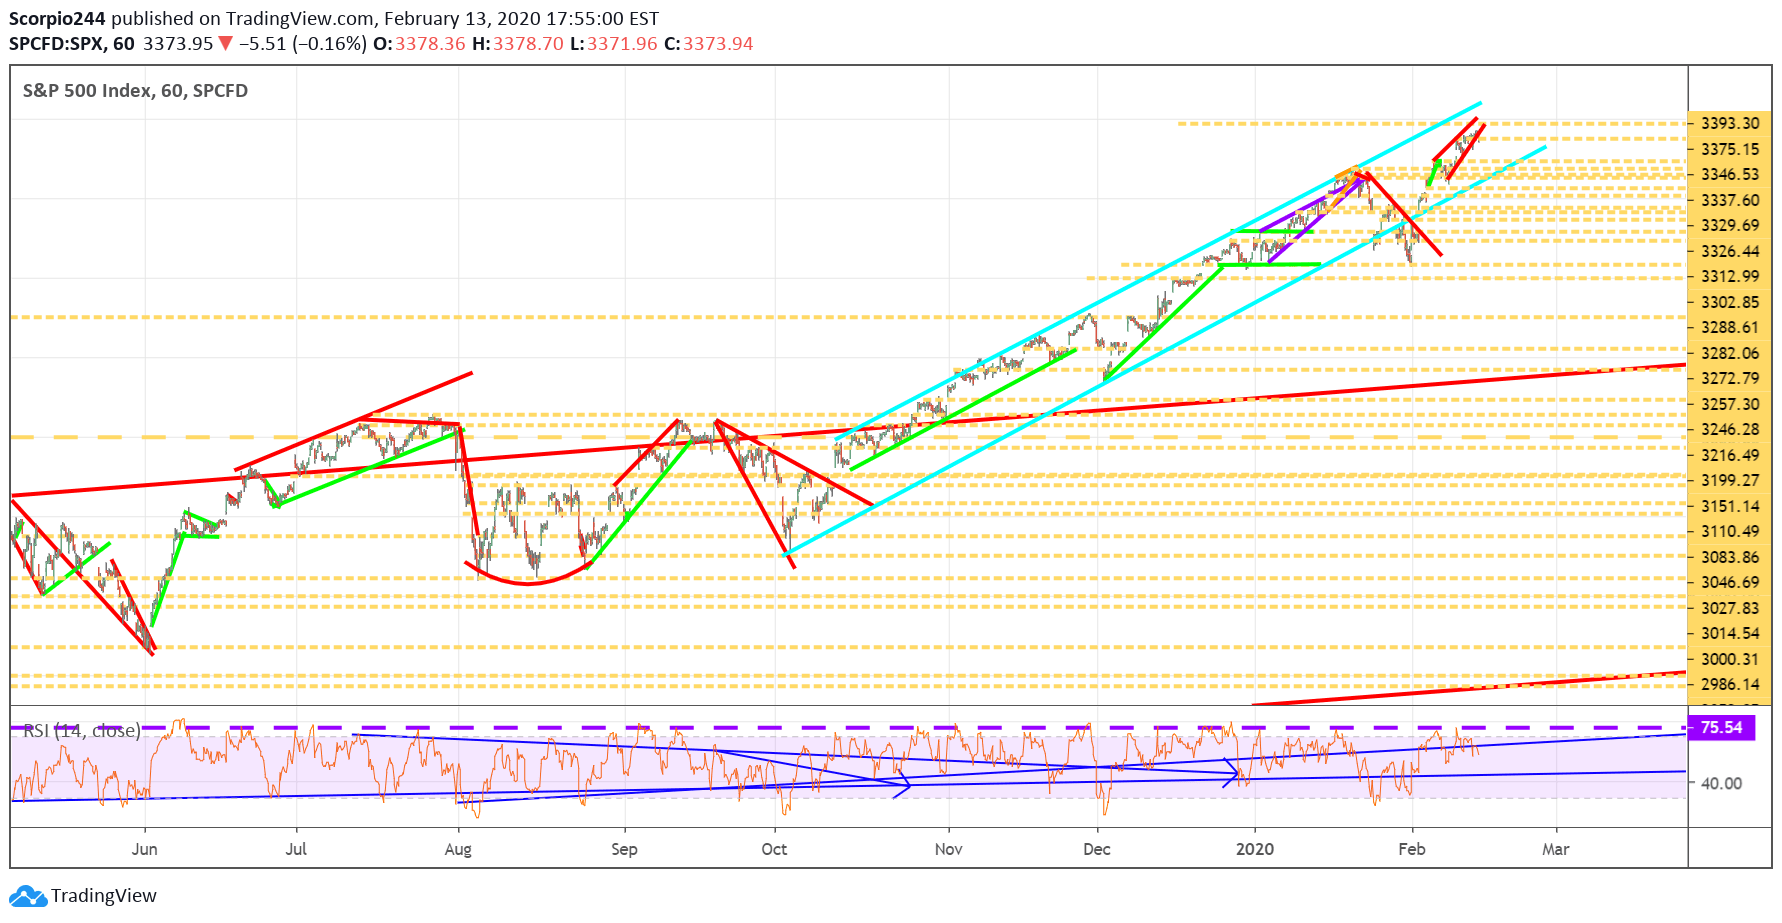The height and width of the screenshot is (923, 1782).
Task: Click the 3216.49 price level label
Action: pos(1730,456)
